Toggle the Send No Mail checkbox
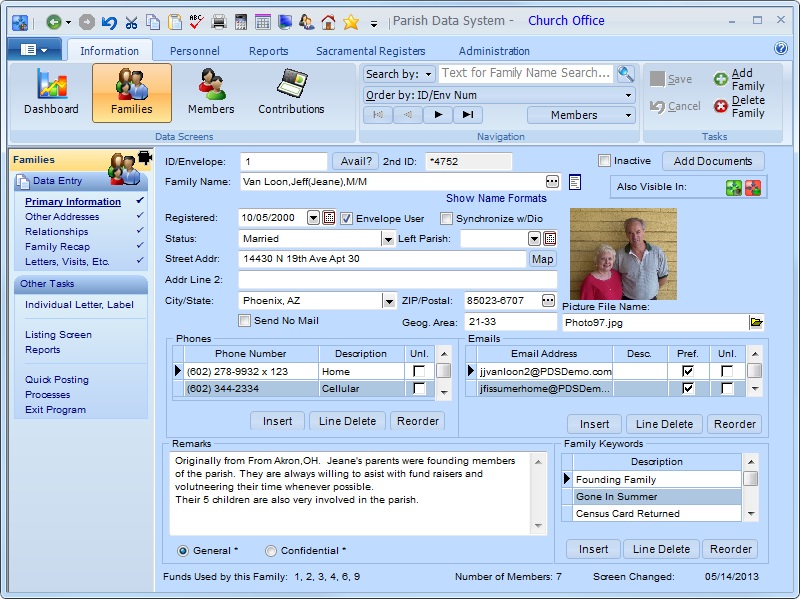Image resolution: width=800 pixels, height=599 pixels. 243,320
